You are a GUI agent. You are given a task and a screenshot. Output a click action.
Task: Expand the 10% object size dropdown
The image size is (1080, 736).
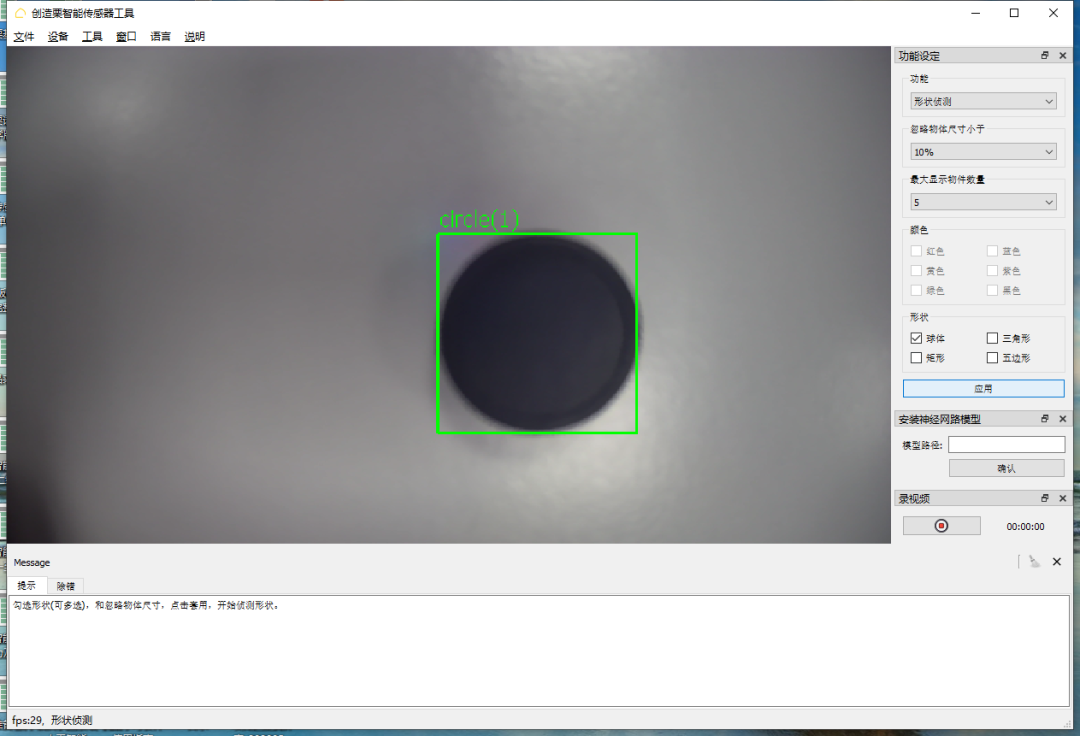(983, 152)
